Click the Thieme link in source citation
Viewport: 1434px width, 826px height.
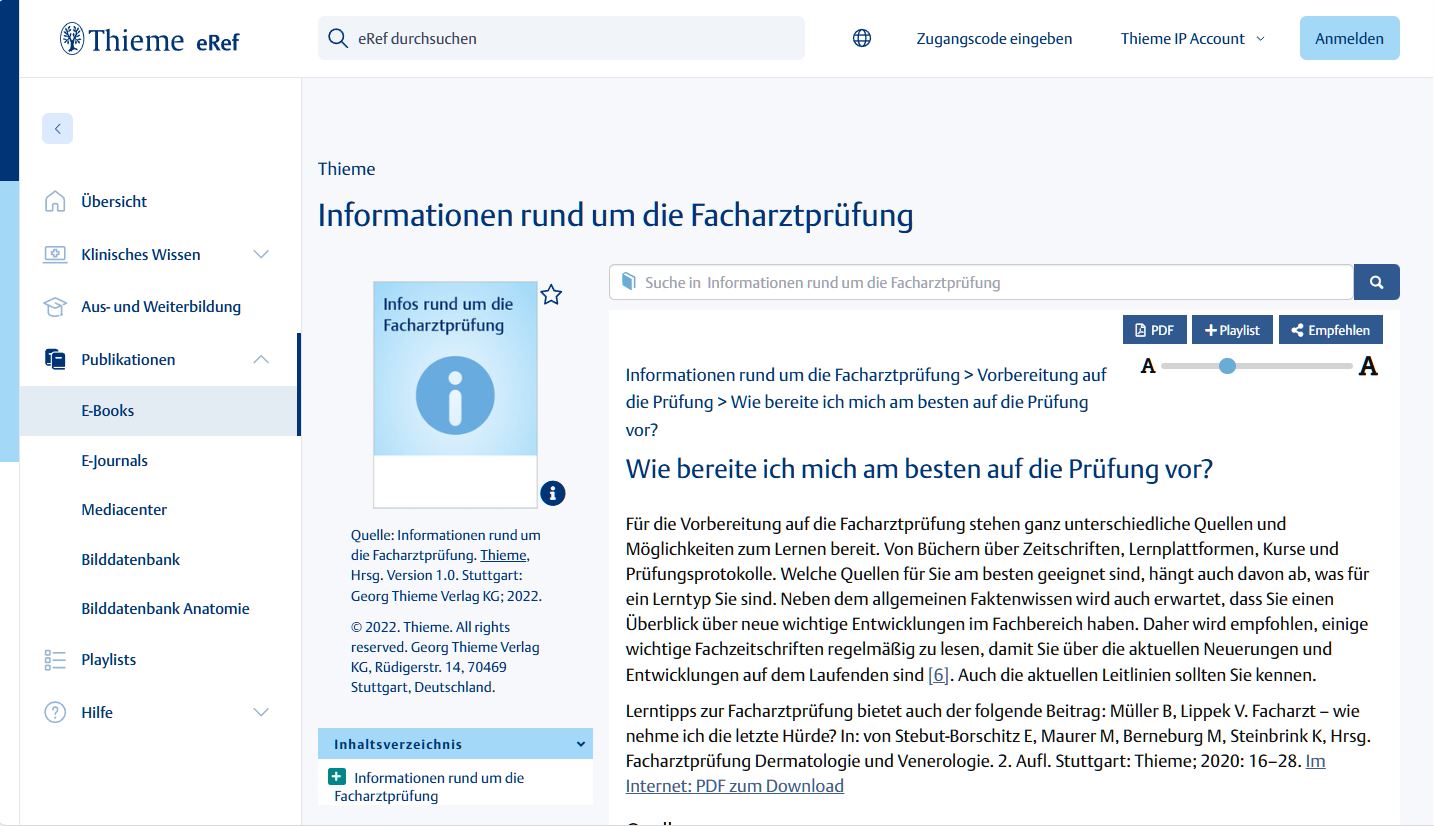coord(503,555)
